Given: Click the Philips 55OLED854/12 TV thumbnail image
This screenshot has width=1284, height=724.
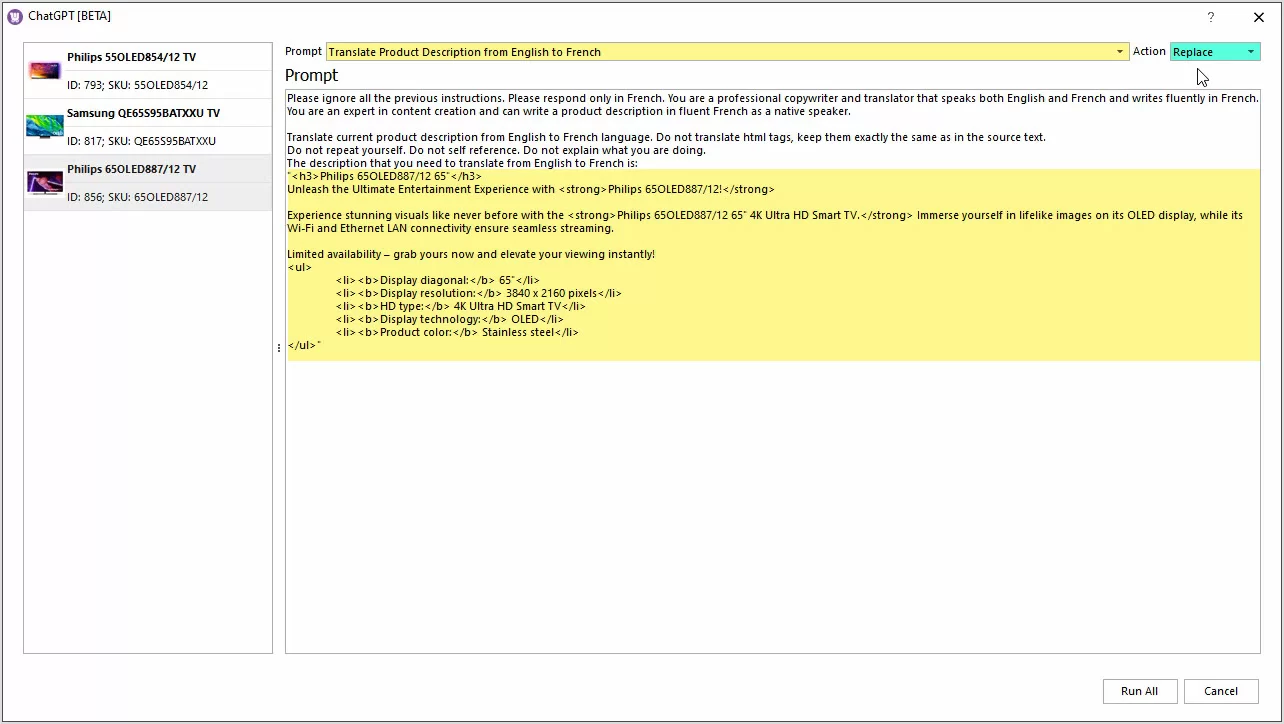Looking at the screenshot, I should coord(44,71).
